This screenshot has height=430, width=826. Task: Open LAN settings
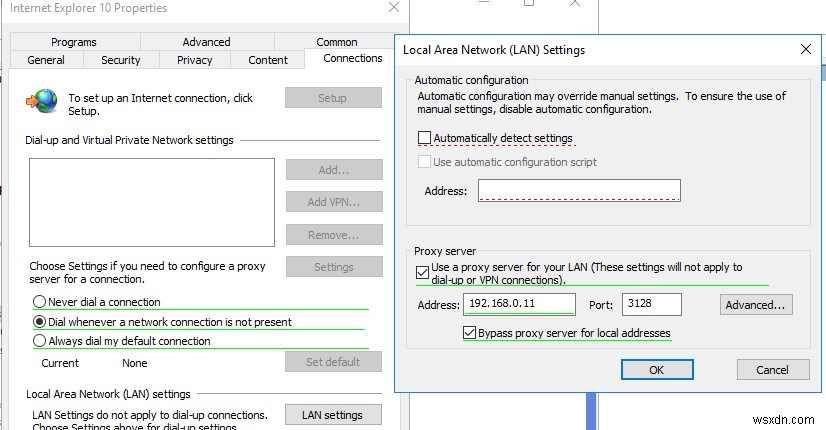[x=333, y=415]
